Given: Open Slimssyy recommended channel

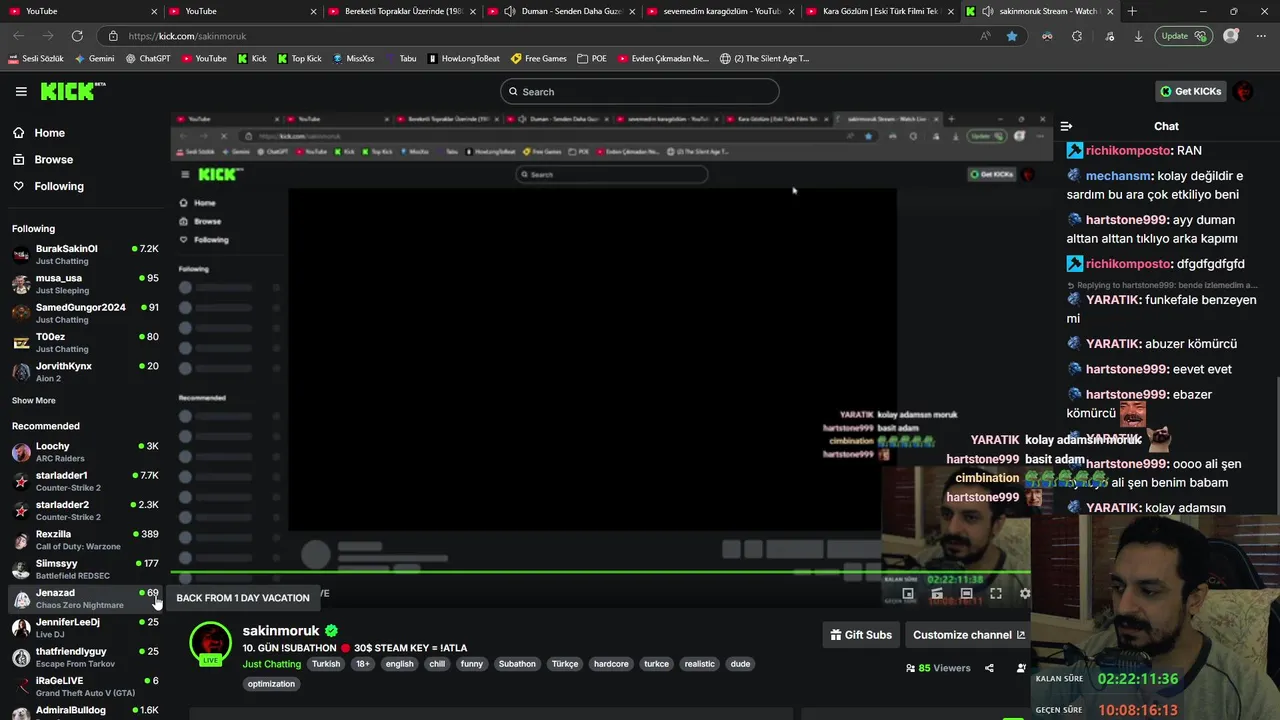Looking at the screenshot, I should click(x=85, y=569).
